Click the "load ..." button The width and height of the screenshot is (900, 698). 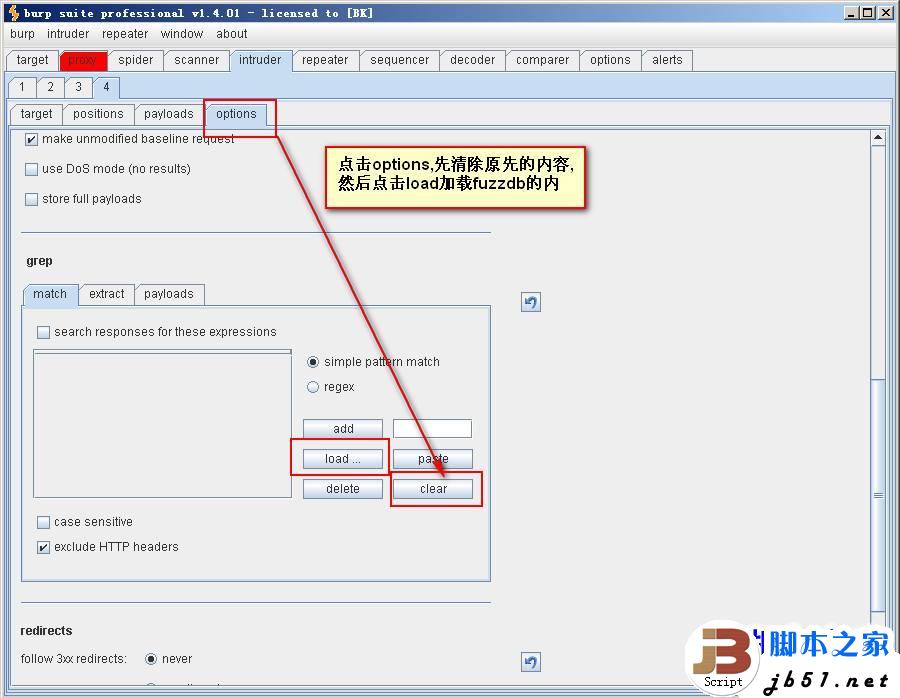[342, 458]
